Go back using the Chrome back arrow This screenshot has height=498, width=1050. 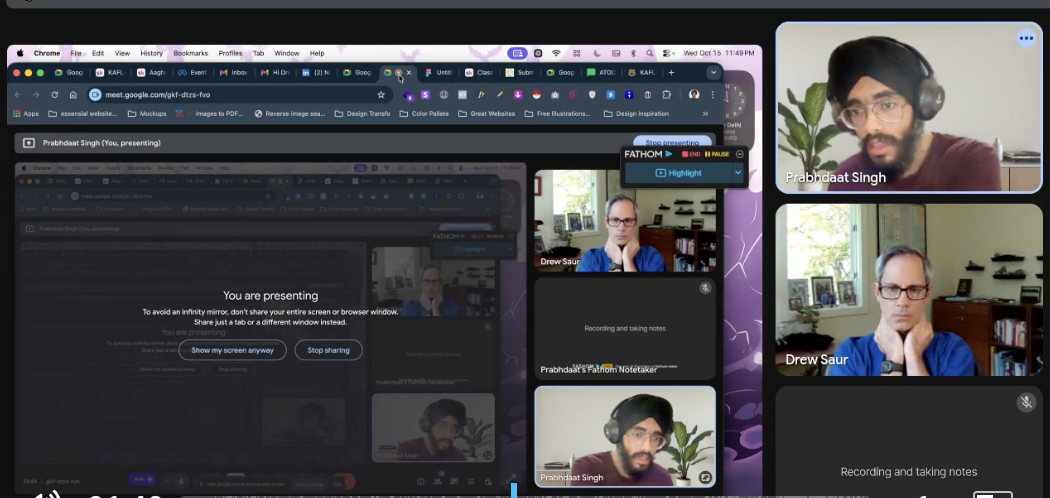pyautogui.click(x=18, y=95)
